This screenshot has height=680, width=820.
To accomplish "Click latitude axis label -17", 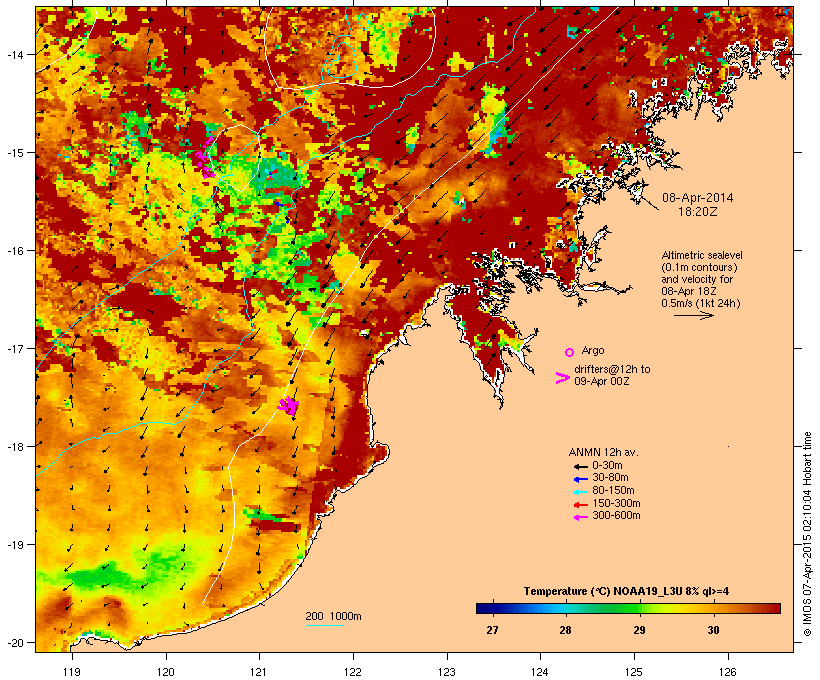I will [14, 348].
